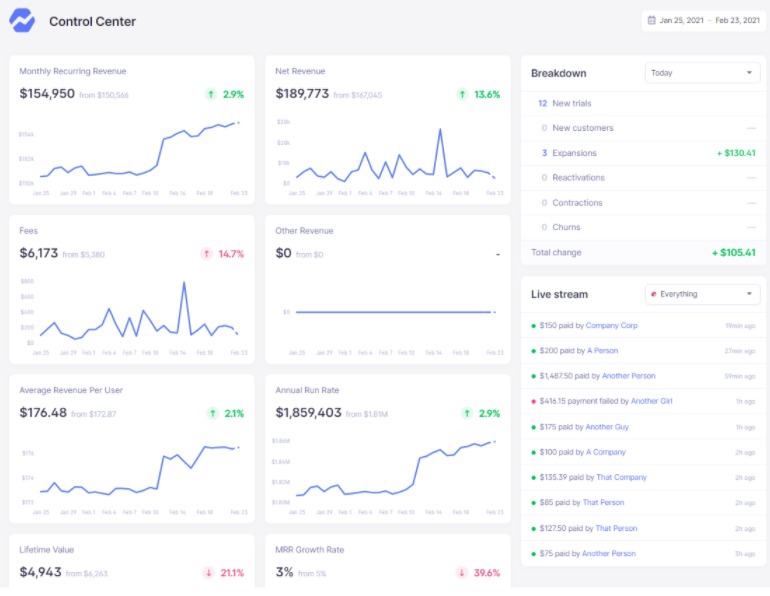This screenshot has height=596, width=770.
Task: Click the Monthly Recurring Revenue title
Action: 73,71
